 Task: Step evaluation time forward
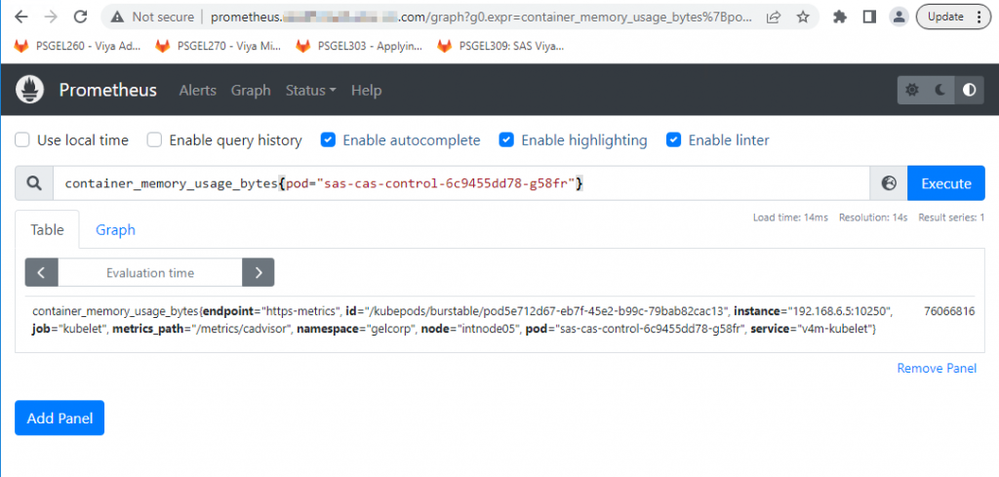(258, 273)
